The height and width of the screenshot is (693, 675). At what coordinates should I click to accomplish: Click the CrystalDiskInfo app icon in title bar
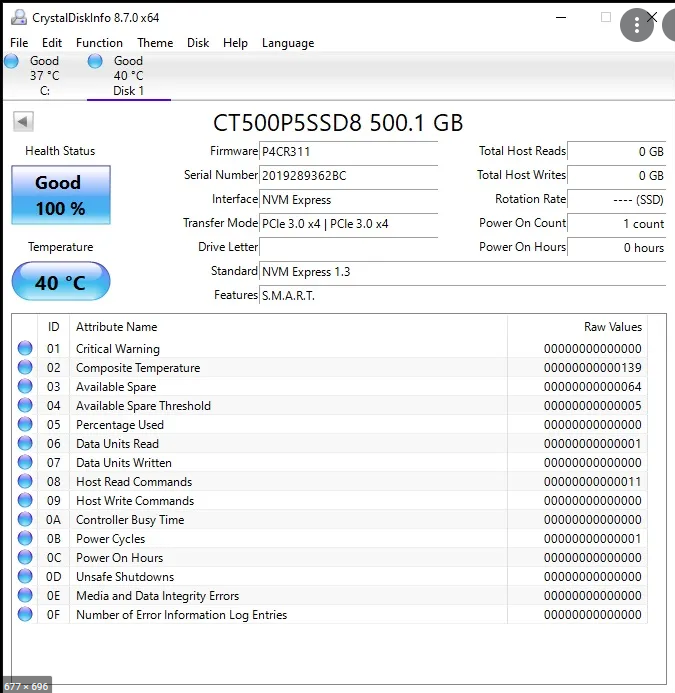[19, 17]
